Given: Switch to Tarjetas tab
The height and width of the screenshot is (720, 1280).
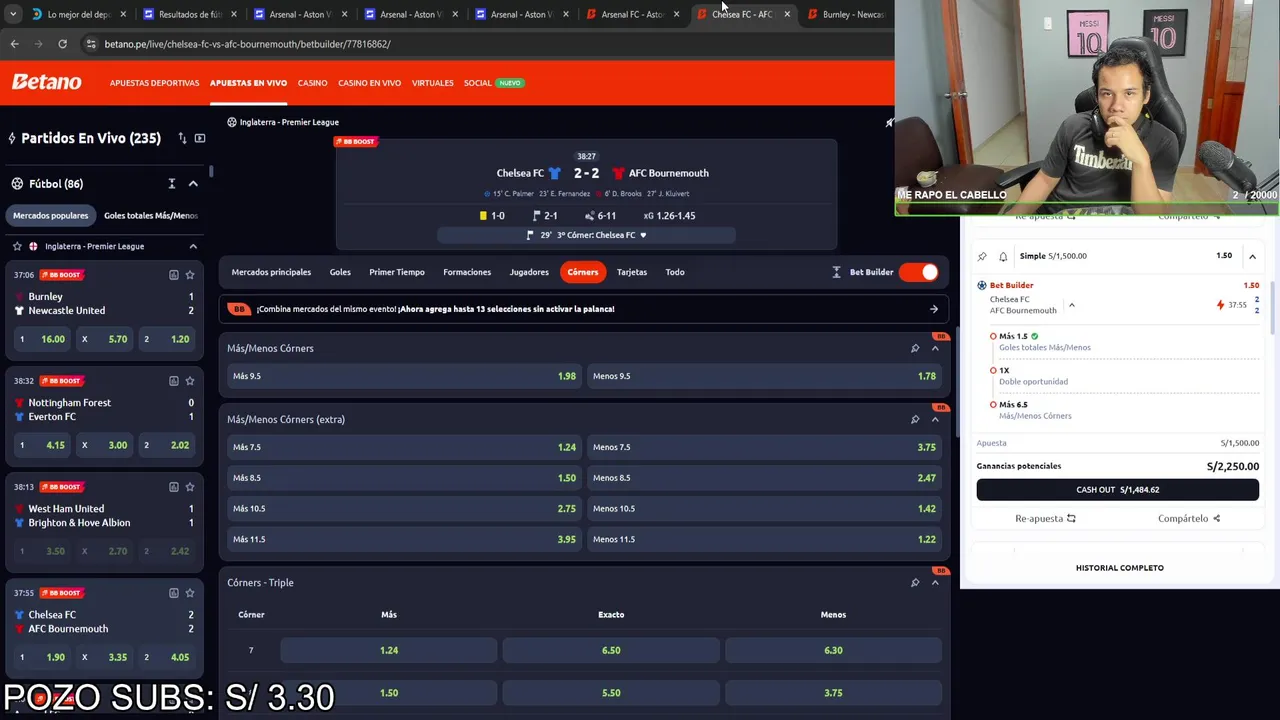Looking at the screenshot, I should 632,272.
